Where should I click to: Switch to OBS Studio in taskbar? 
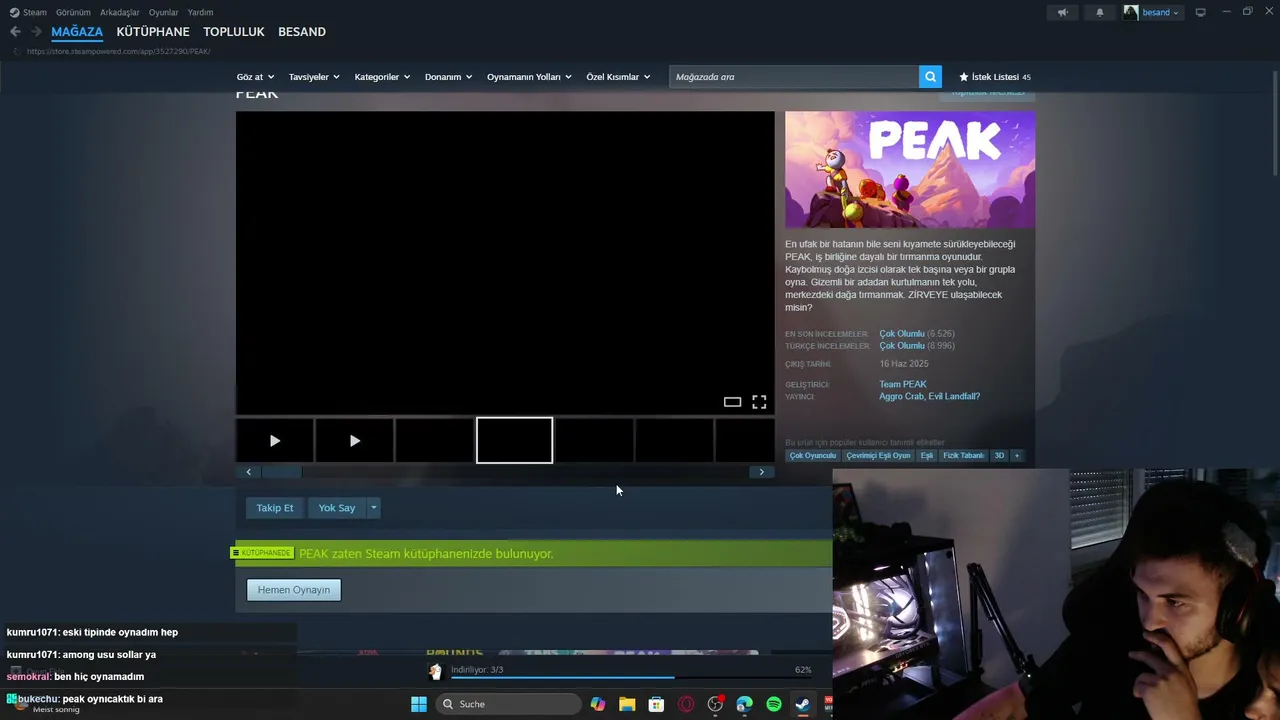point(715,704)
